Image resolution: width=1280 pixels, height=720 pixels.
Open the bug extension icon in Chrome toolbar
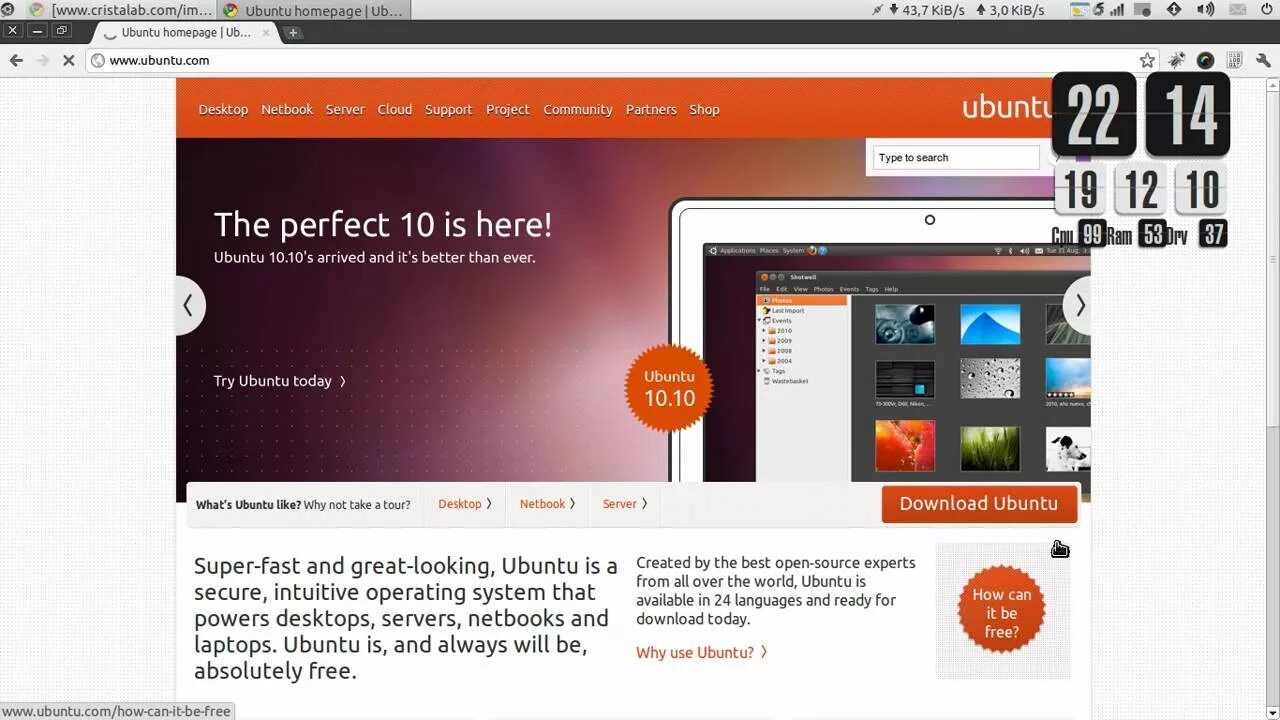[1176, 60]
